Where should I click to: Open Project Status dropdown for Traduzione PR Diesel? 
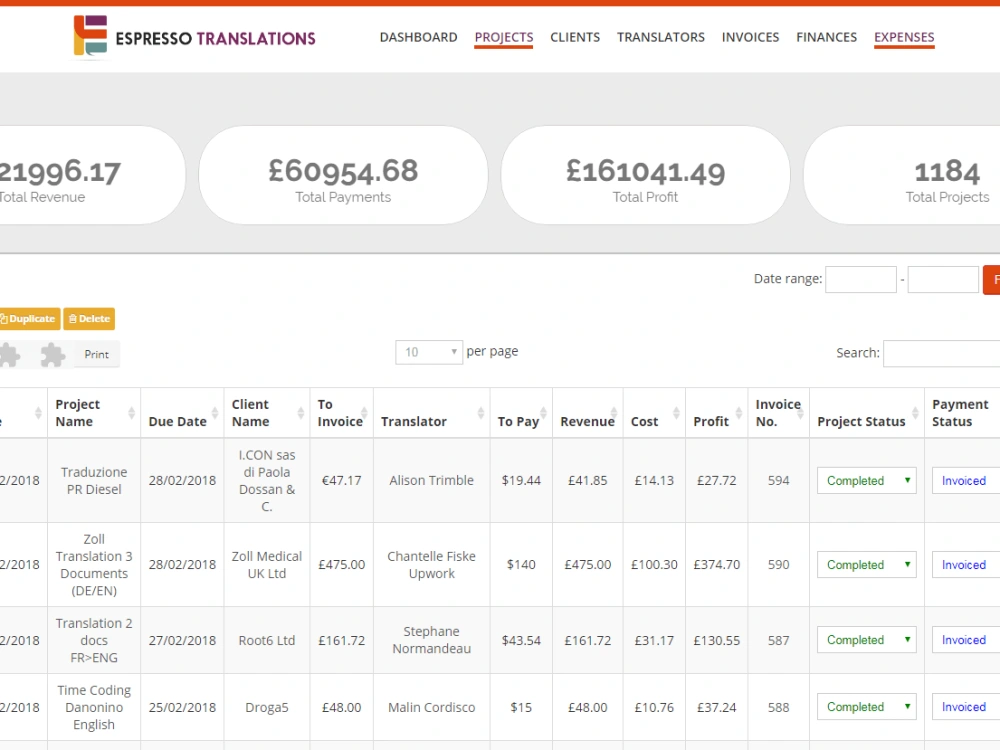[x=867, y=481]
